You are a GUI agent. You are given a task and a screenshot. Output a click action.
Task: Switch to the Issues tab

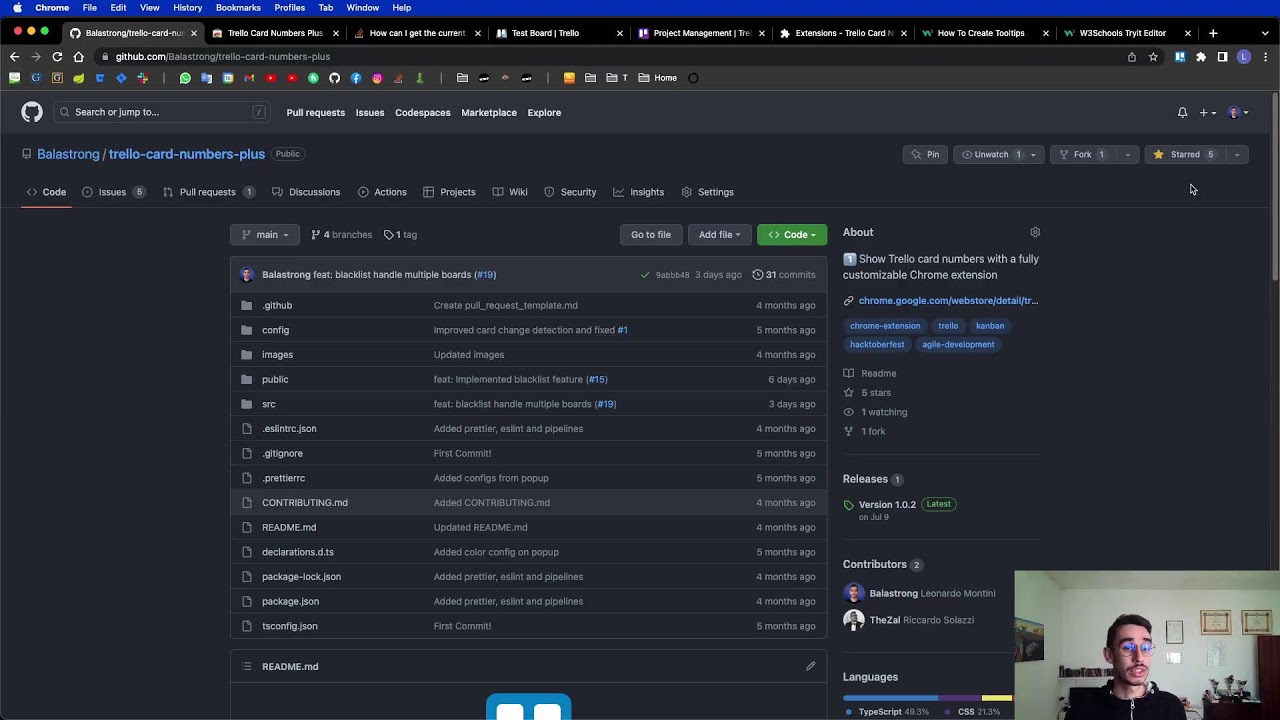coord(112,192)
